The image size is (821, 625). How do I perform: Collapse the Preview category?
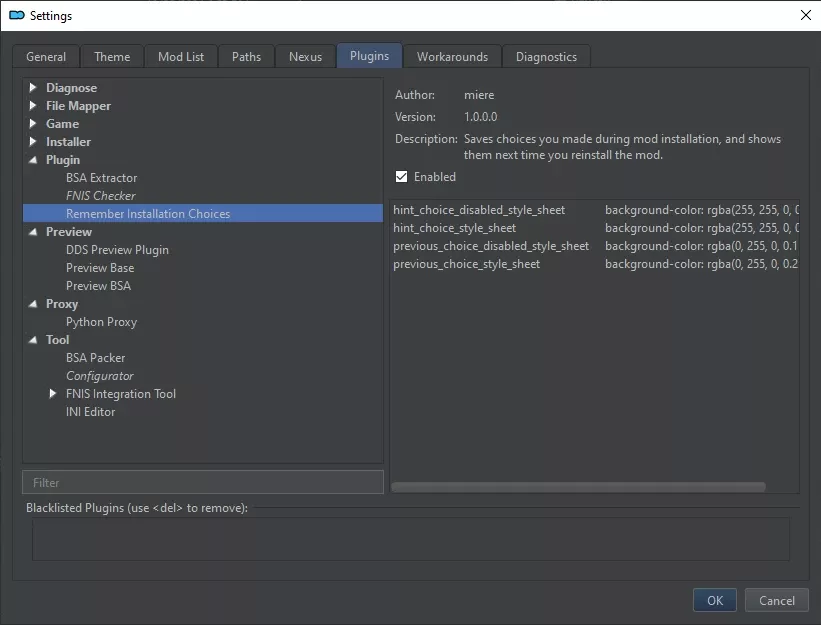pyautogui.click(x=32, y=231)
